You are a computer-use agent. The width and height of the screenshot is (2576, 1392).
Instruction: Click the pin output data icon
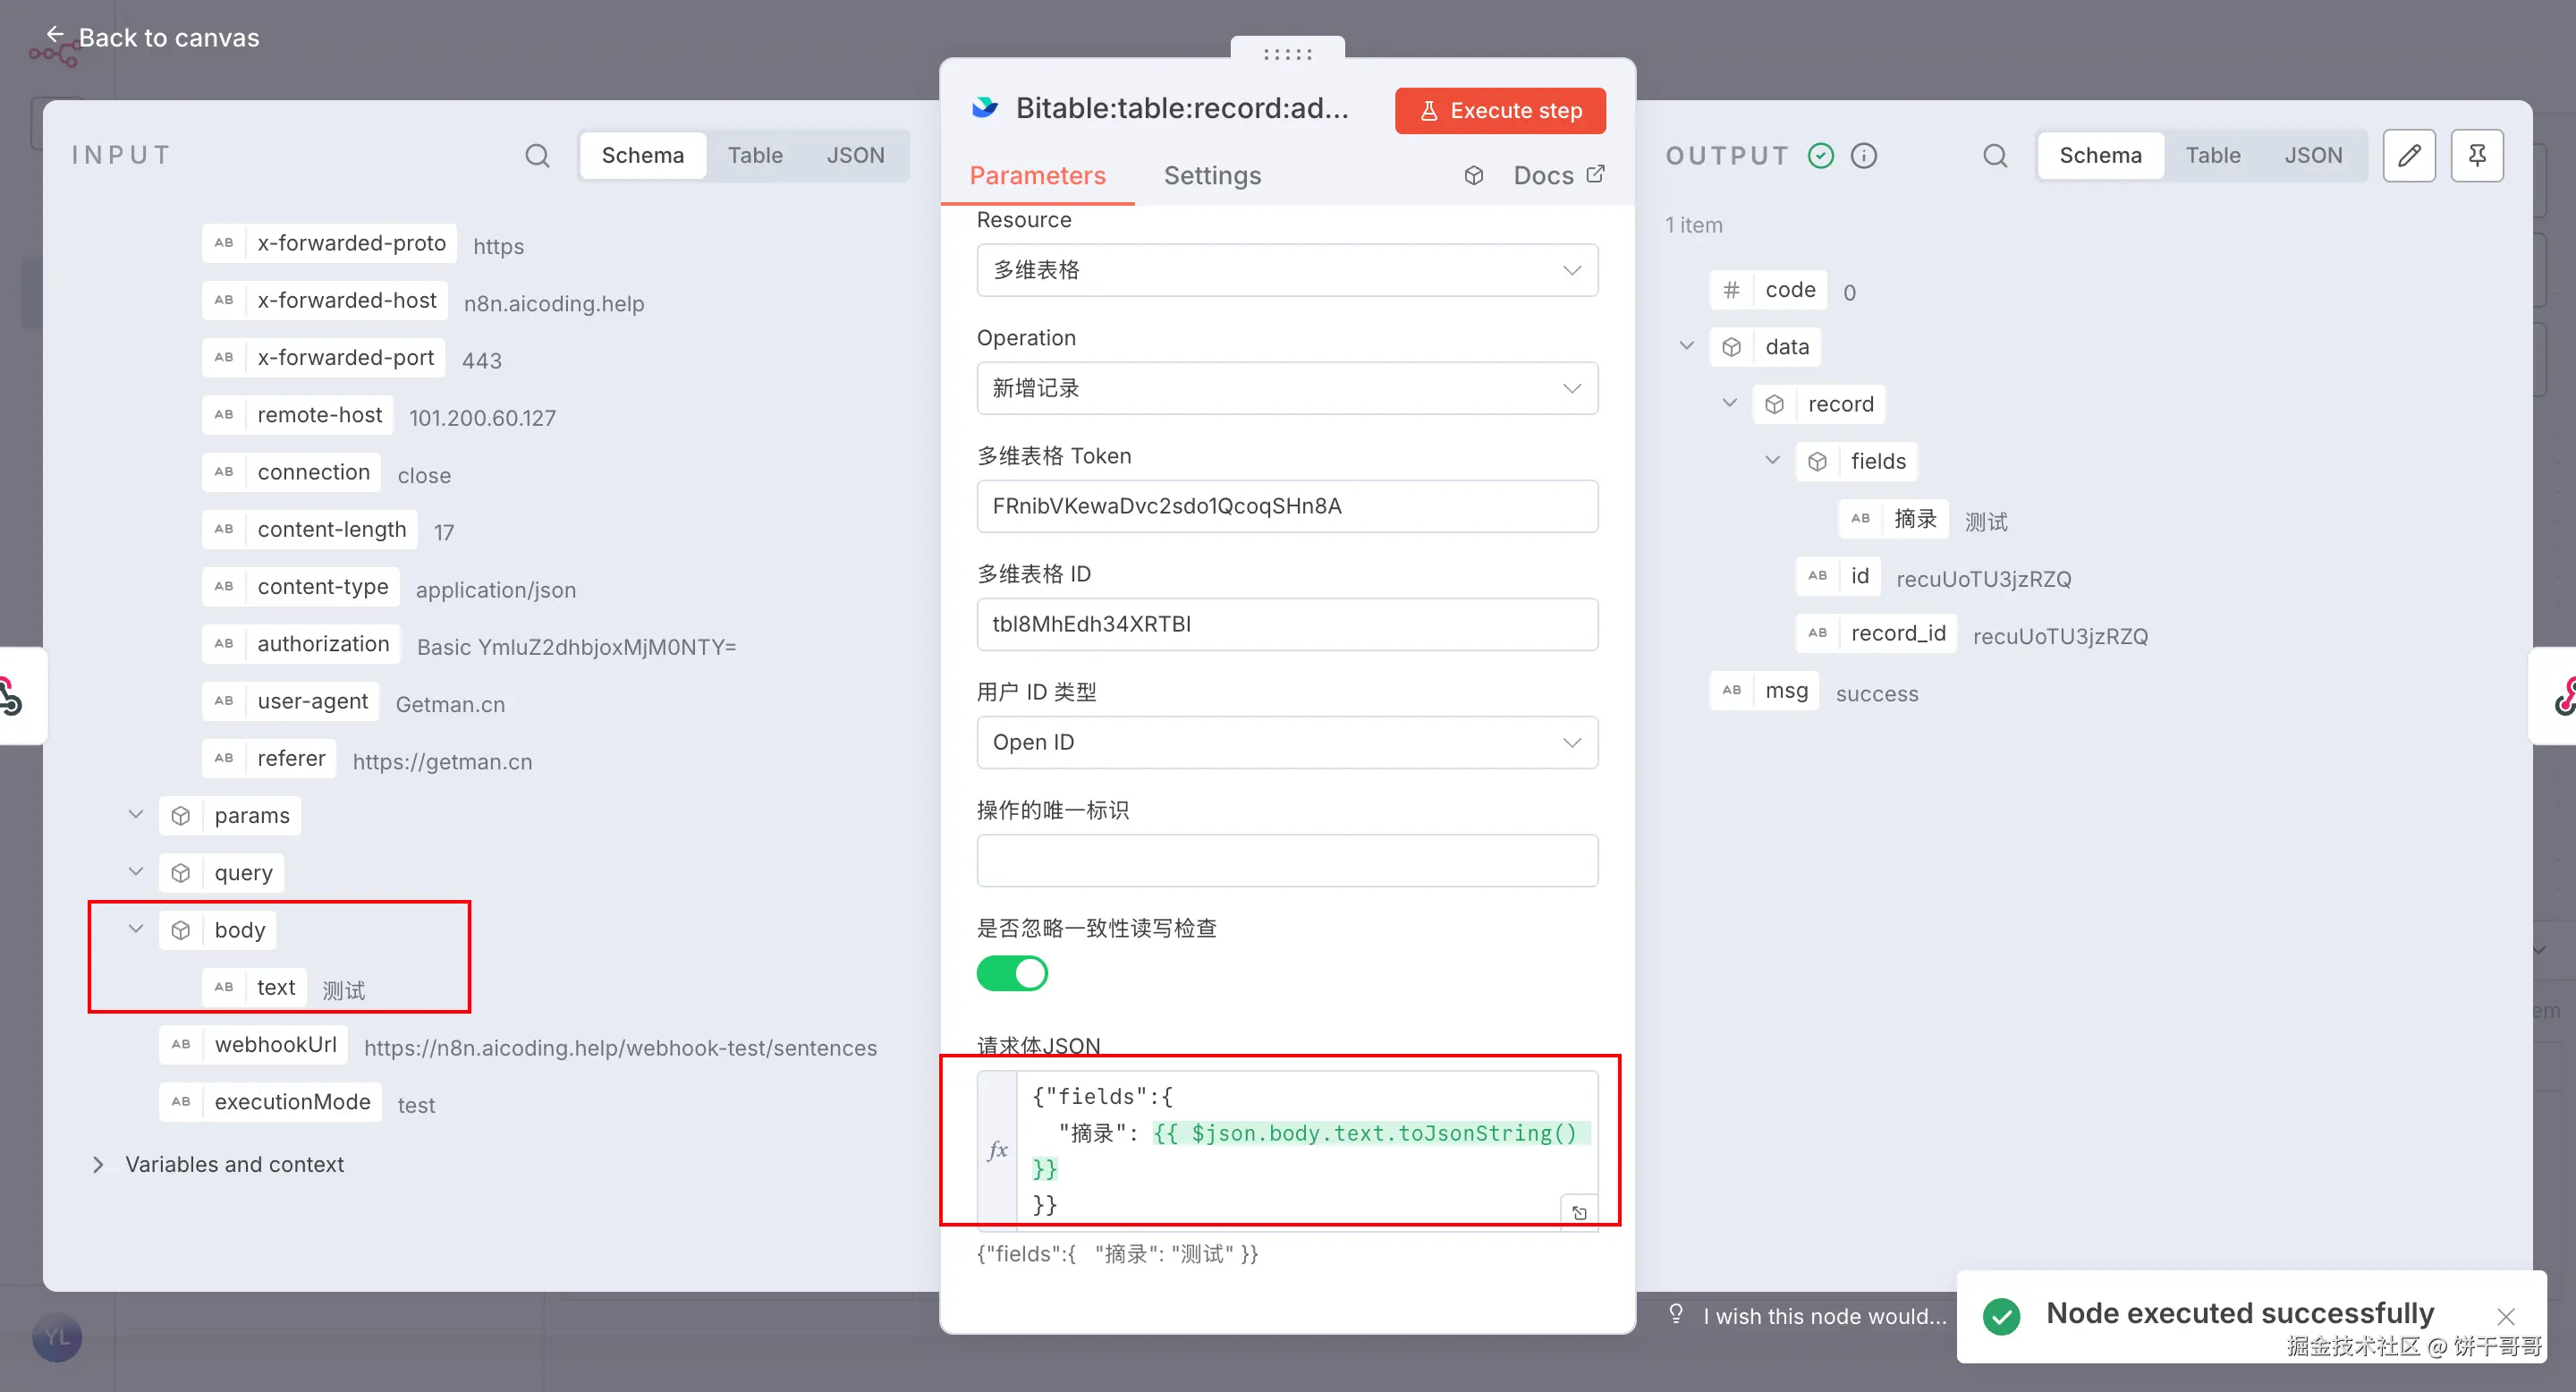2476,155
